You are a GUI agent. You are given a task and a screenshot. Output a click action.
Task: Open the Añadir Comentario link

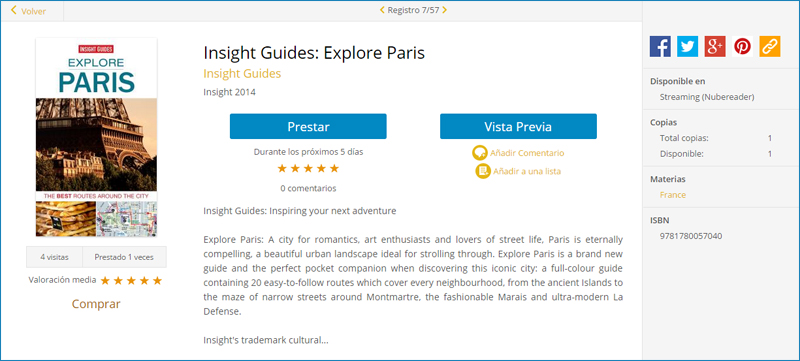[527, 153]
